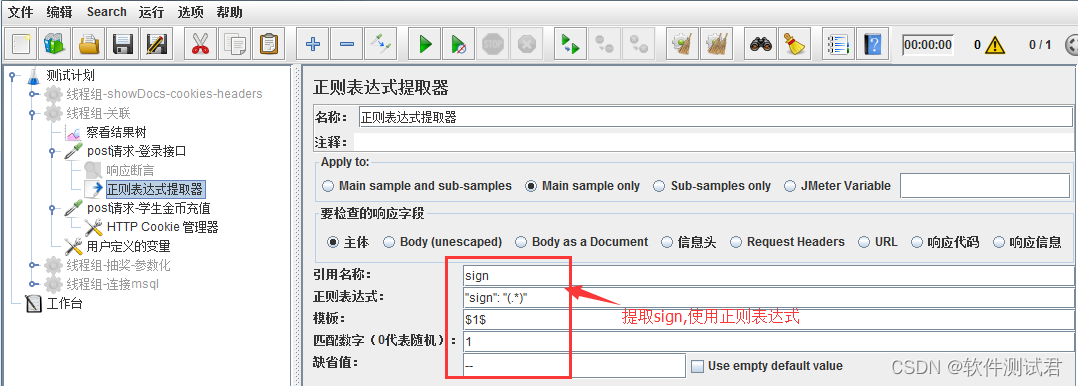Open the 运行 menu
The width and height of the screenshot is (1078, 386).
(x=151, y=12)
